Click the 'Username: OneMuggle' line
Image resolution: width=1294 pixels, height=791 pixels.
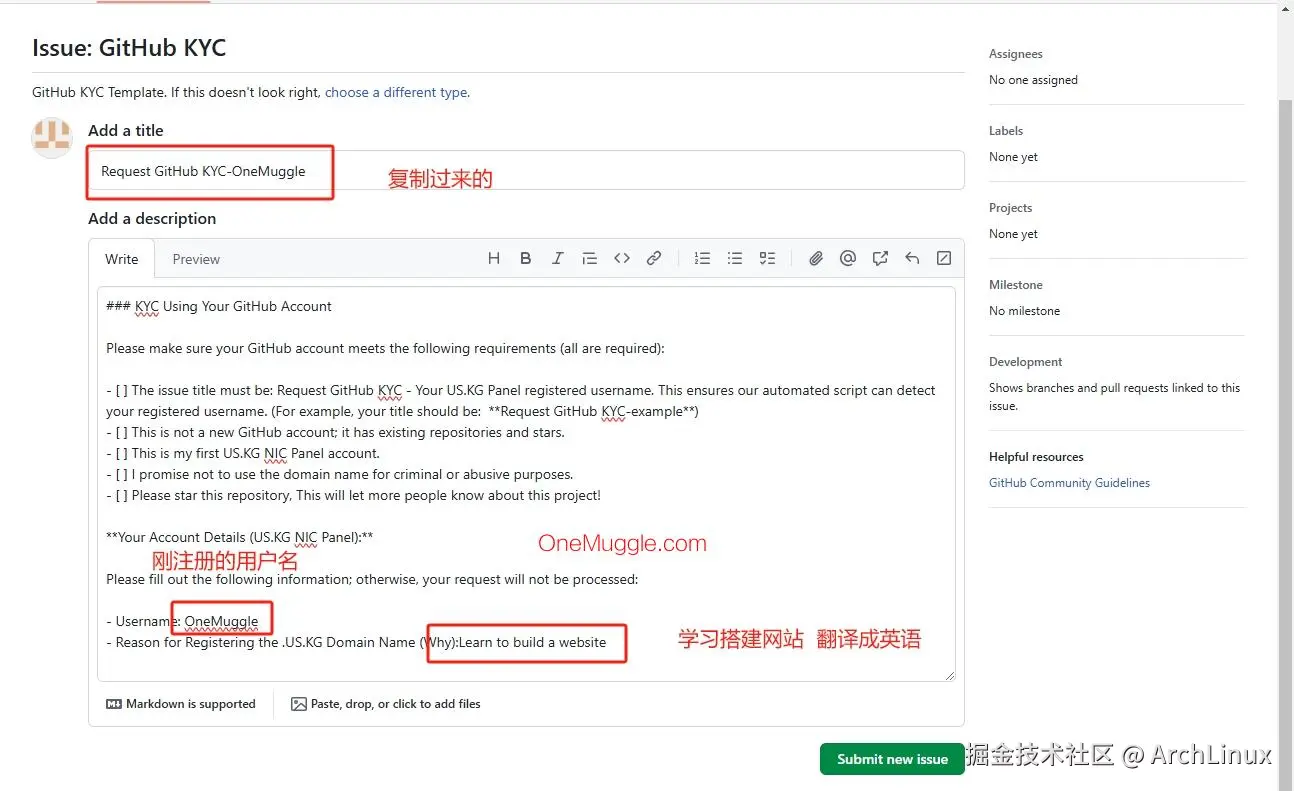coord(182,621)
